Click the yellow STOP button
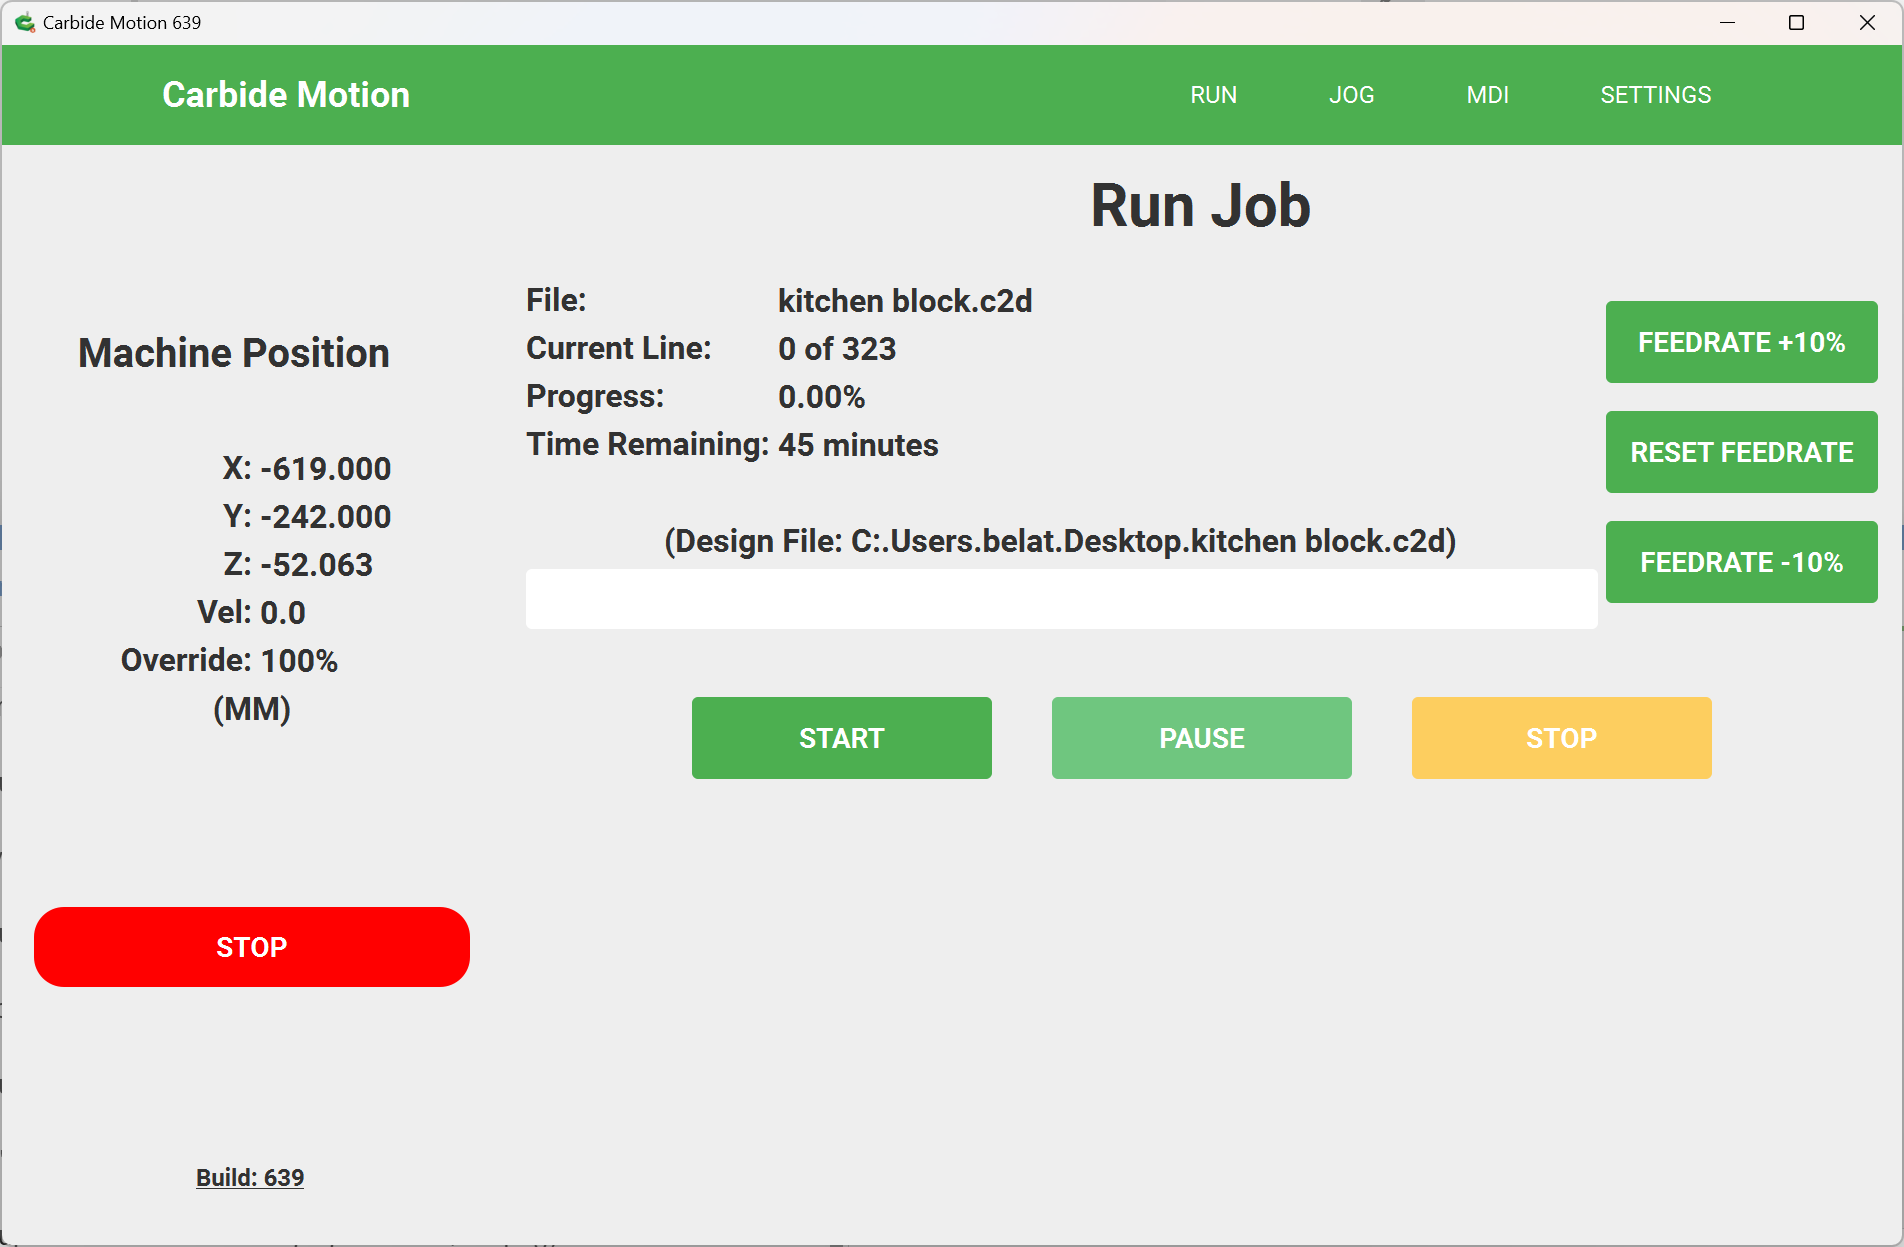The image size is (1904, 1247). click(x=1561, y=738)
